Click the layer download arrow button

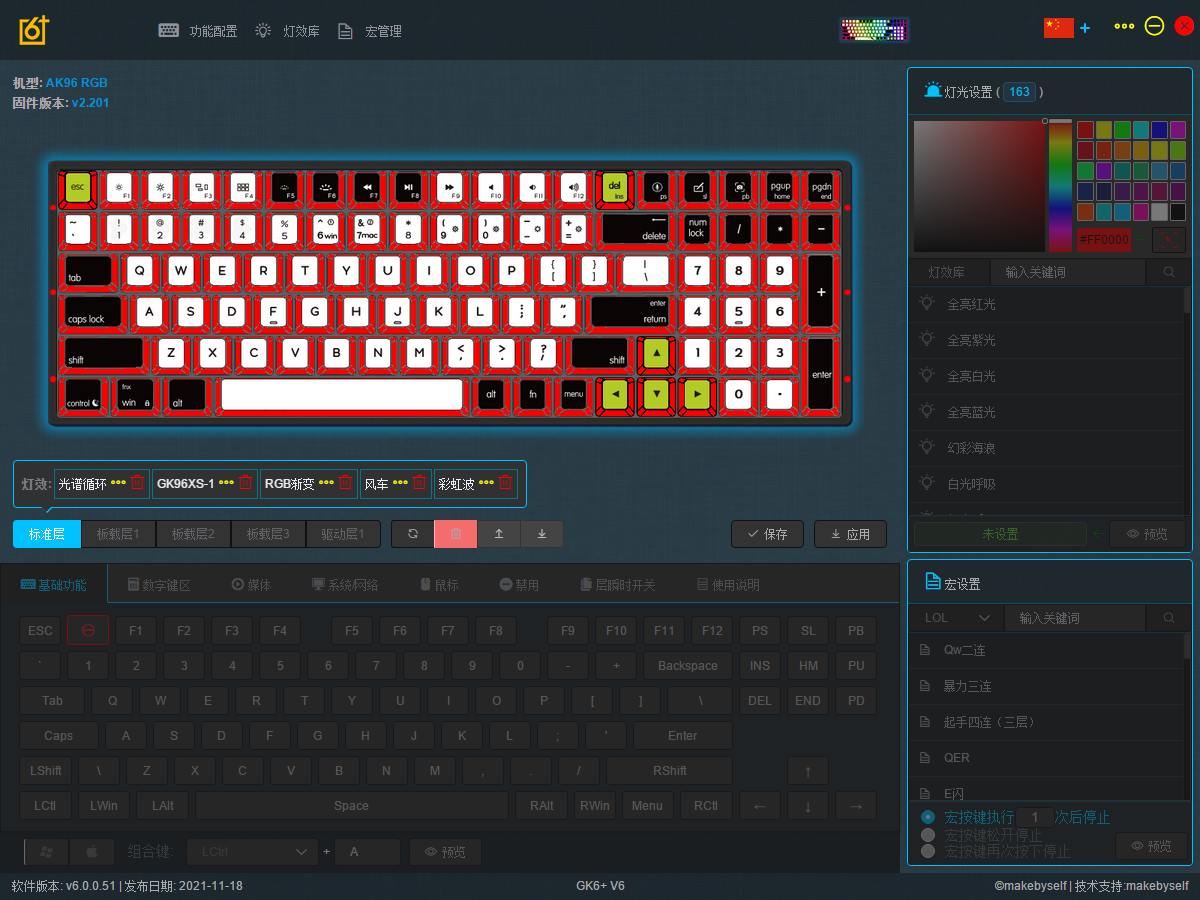pos(542,534)
